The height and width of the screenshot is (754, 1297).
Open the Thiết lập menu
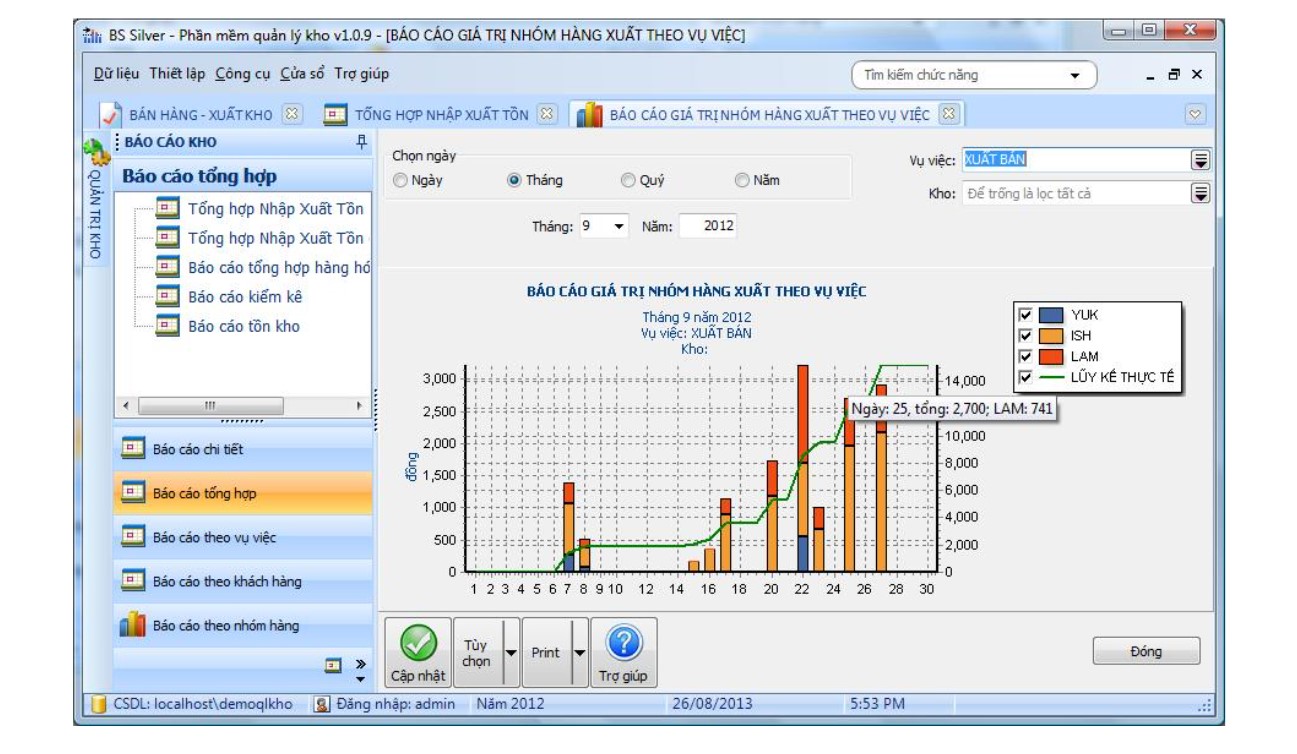click(177, 74)
